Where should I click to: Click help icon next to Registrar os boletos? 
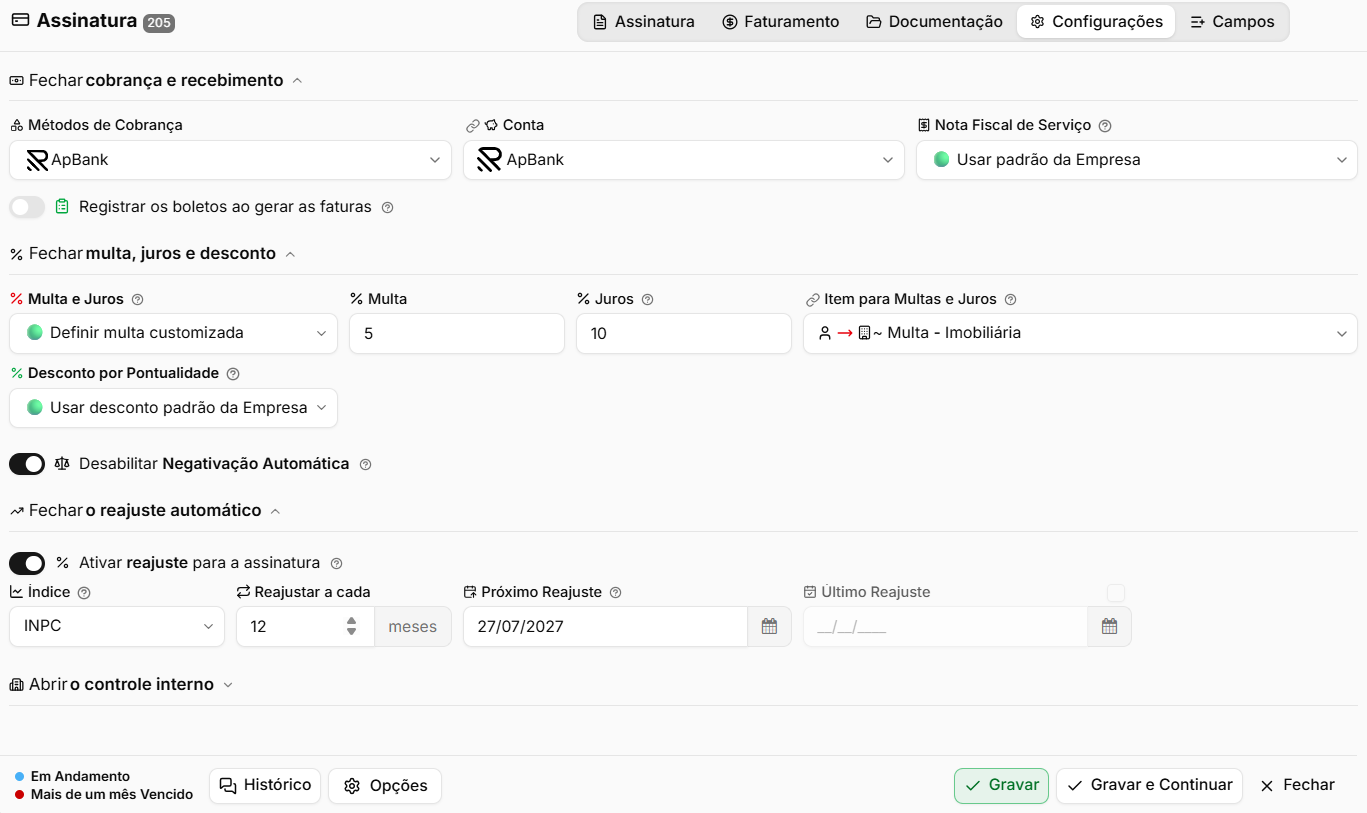(x=388, y=208)
